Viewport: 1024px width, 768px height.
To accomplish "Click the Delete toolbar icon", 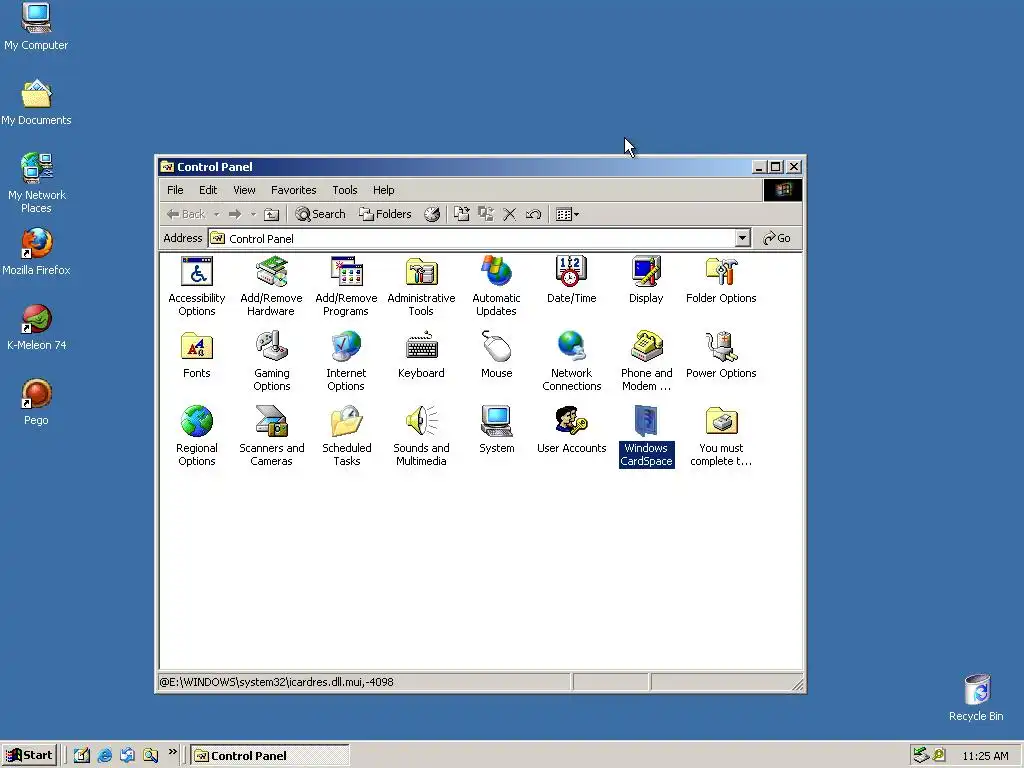I will [x=509, y=214].
